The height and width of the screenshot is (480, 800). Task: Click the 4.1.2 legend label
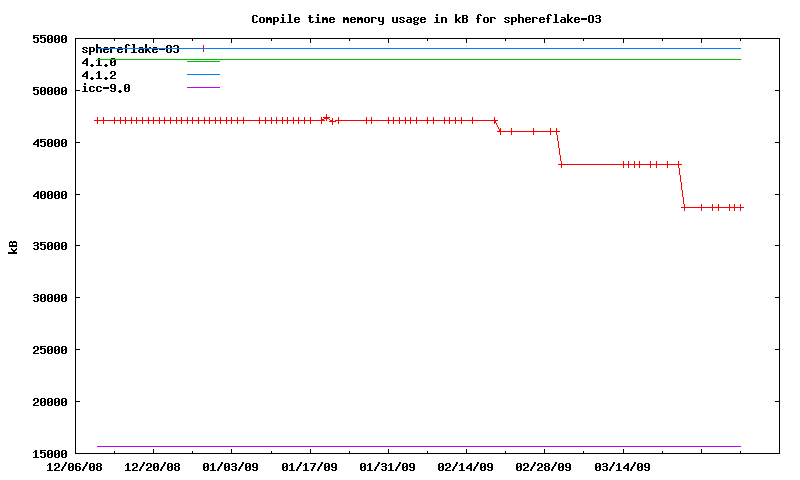(99, 75)
